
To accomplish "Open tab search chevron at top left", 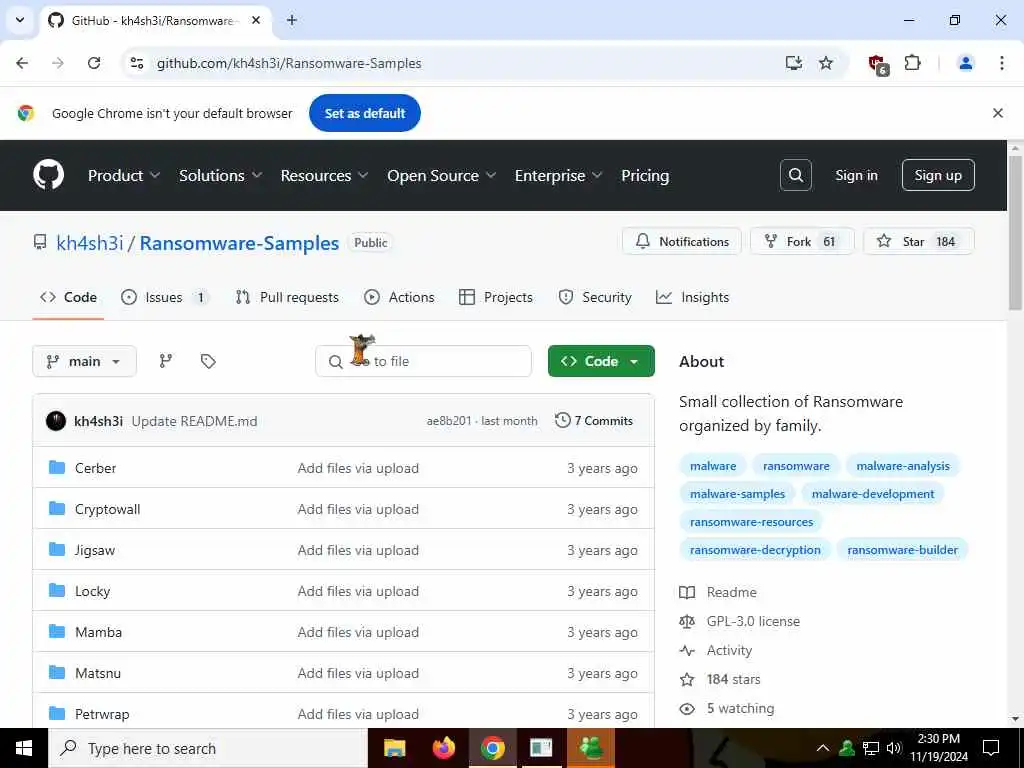I will tap(20, 20).
